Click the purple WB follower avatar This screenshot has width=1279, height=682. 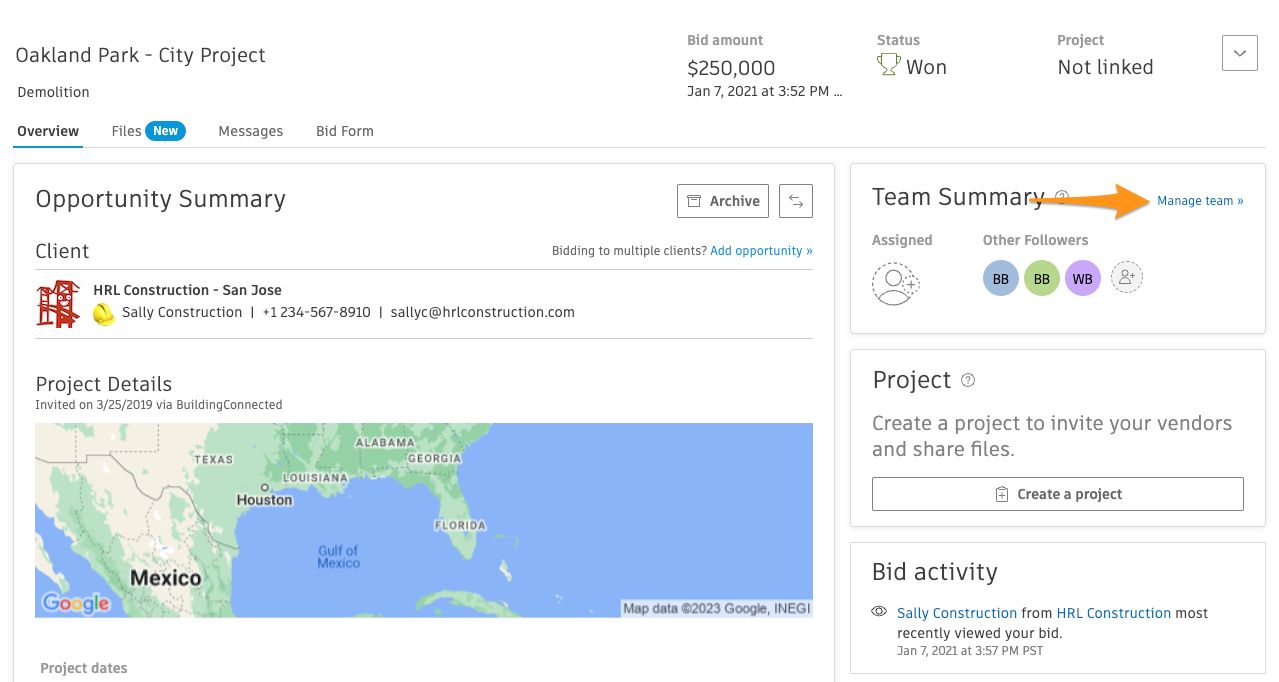[1082, 279]
